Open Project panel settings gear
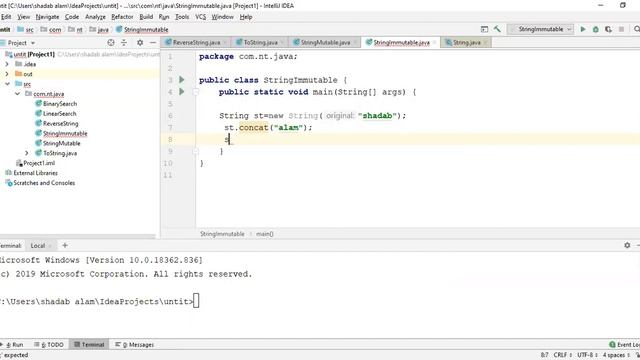The image size is (640, 360). (140, 42)
